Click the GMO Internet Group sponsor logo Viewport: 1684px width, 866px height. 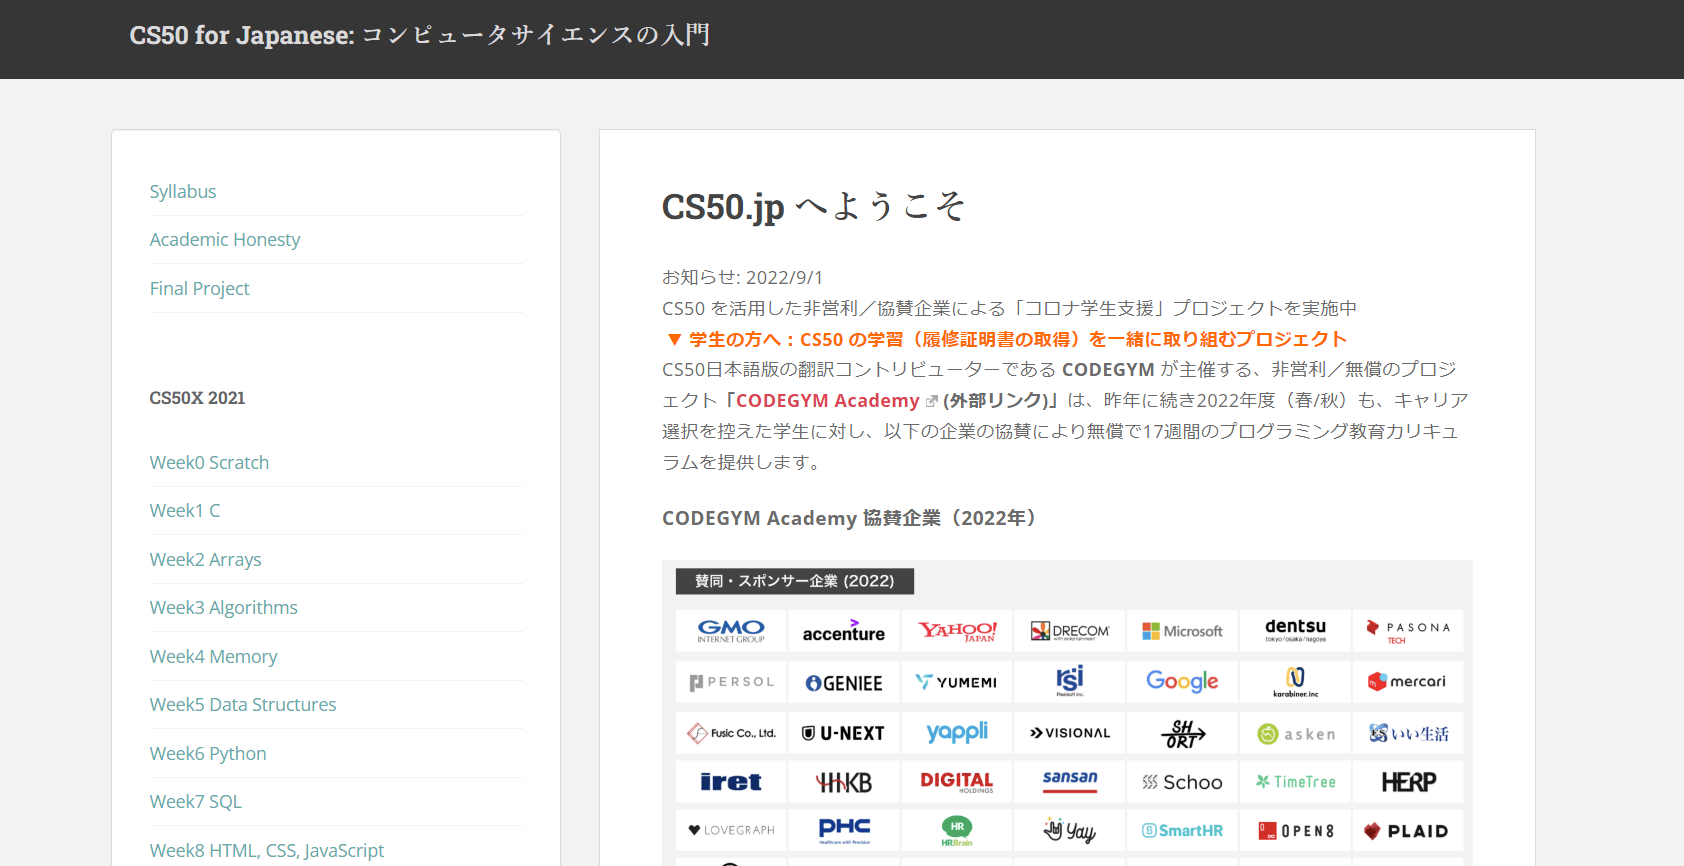click(731, 631)
